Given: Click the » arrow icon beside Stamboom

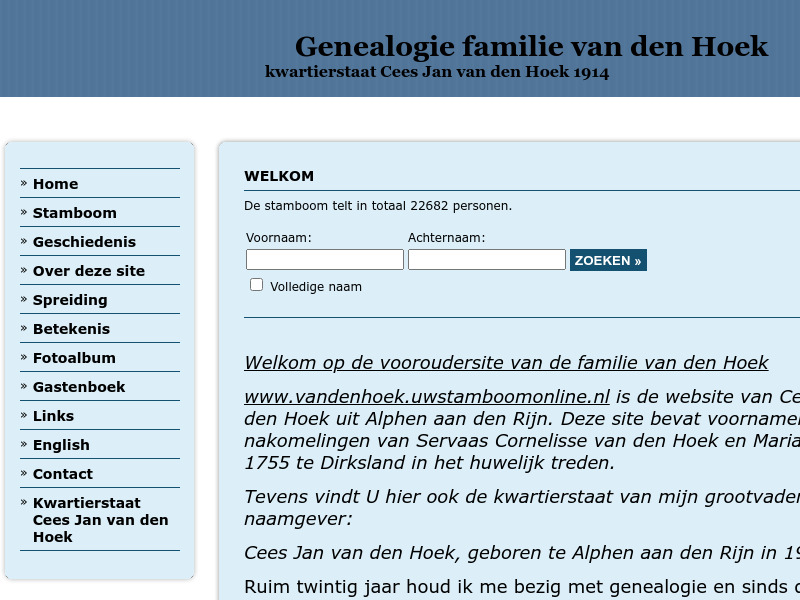Looking at the screenshot, I should pos(24,213).
